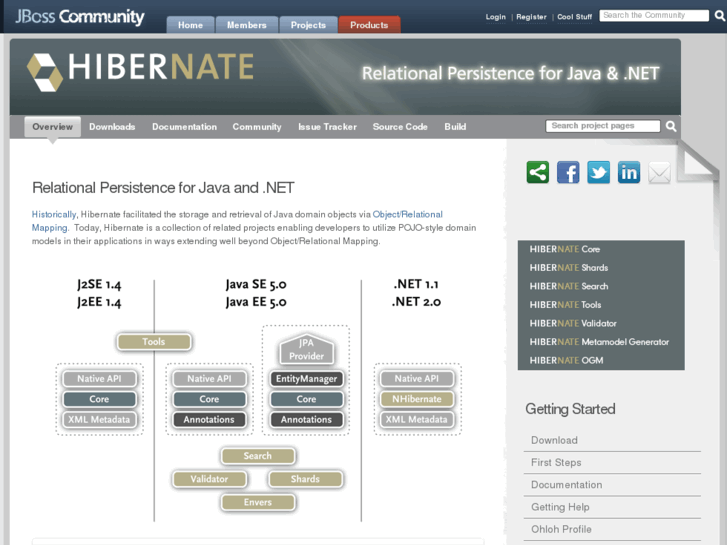Click the Login link

tap(496, 17)
